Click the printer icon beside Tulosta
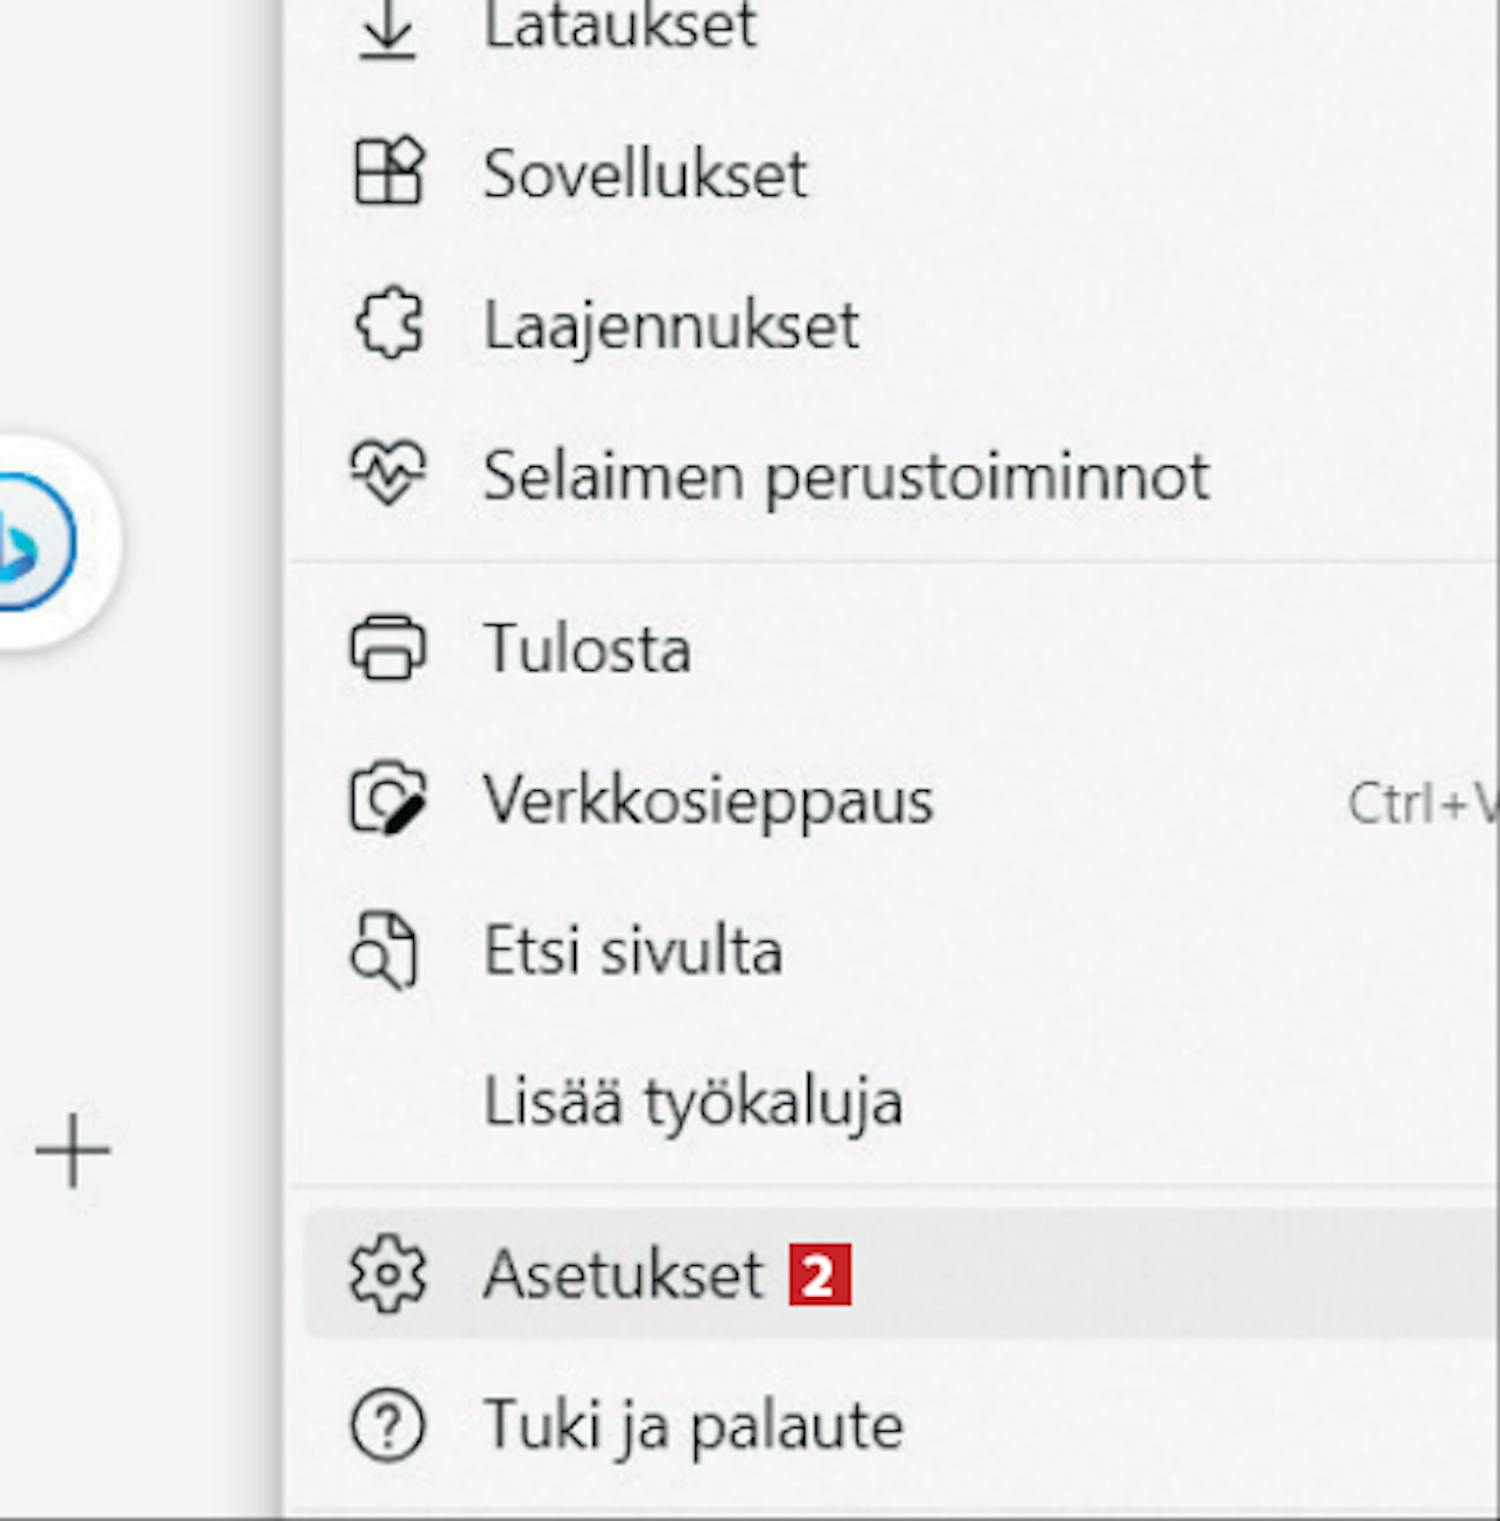The width and height of the screenshot is (1500, 1521). pyautogui.click(x=388, y=647)
